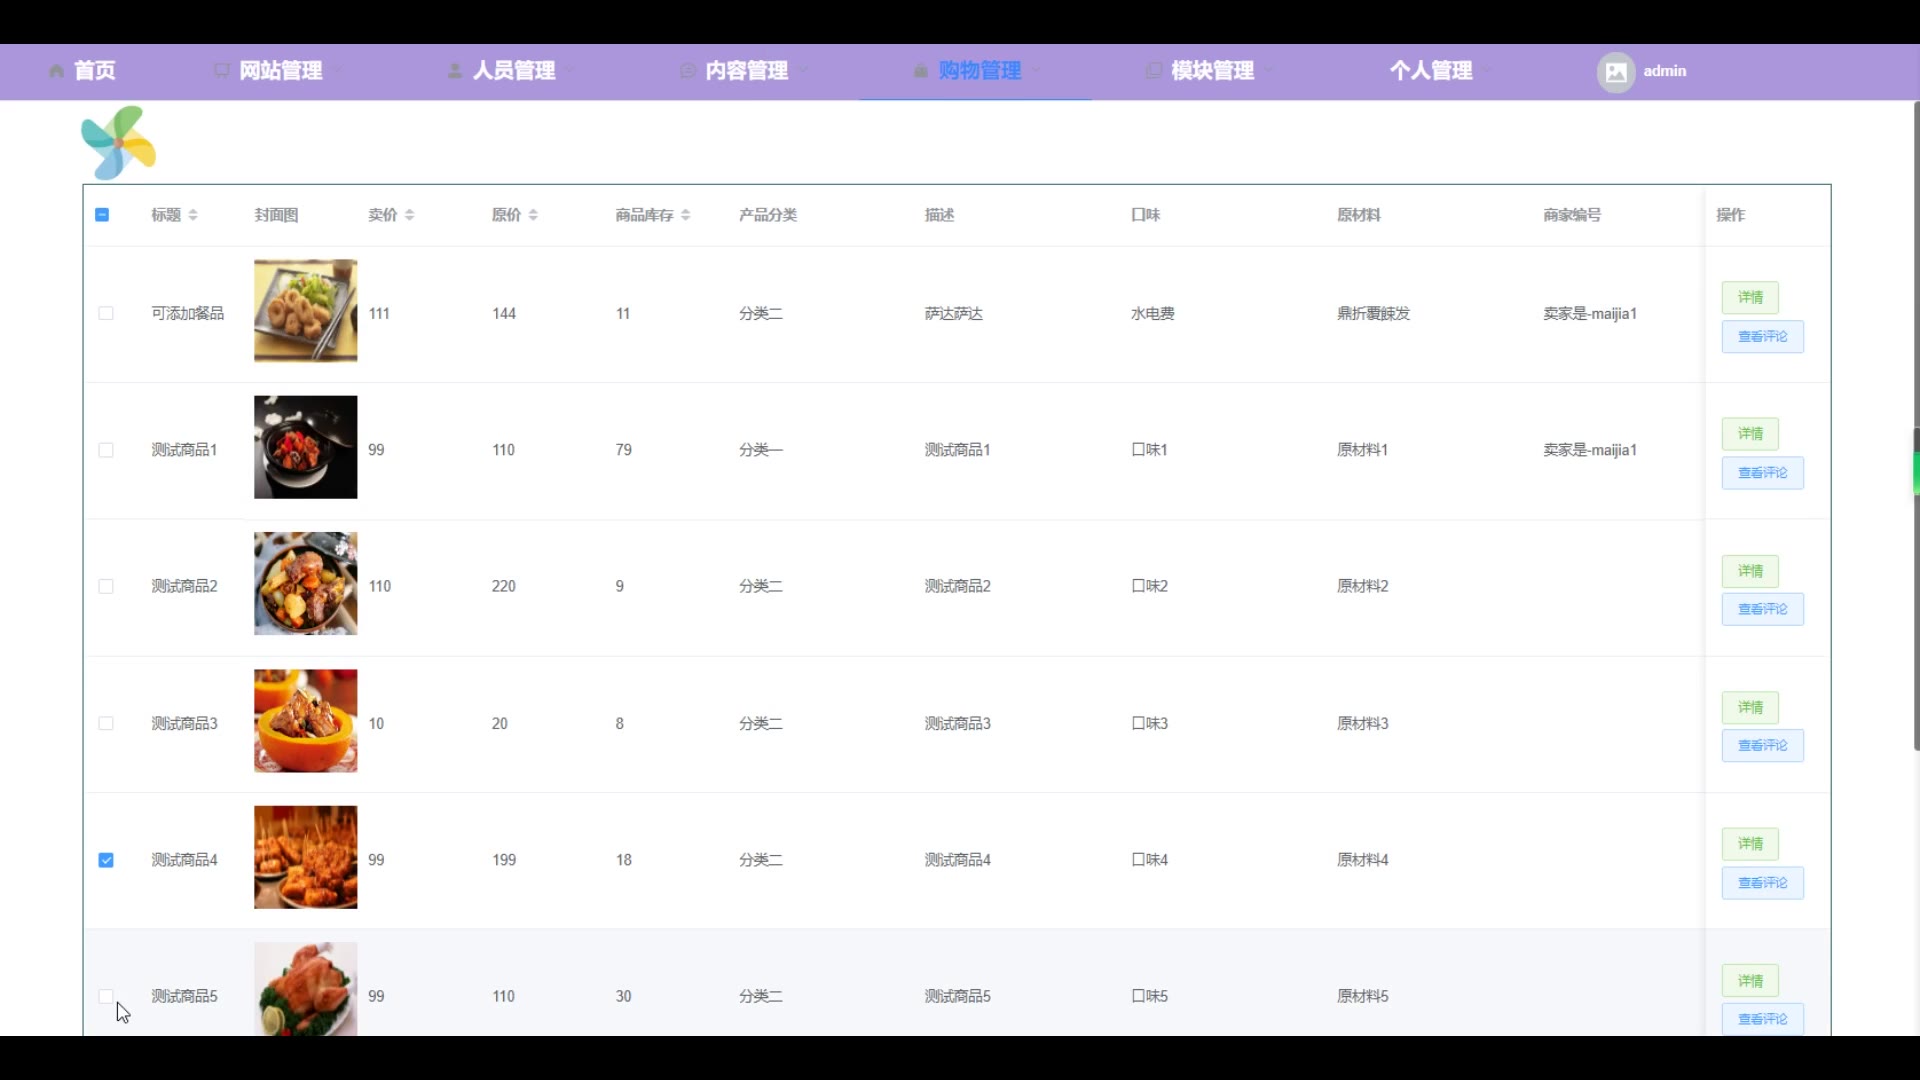Sort by 商品库存 column arrows
Image resolution: width=1920 pixels, height=1080 pixels.
(x=685, y=215)
